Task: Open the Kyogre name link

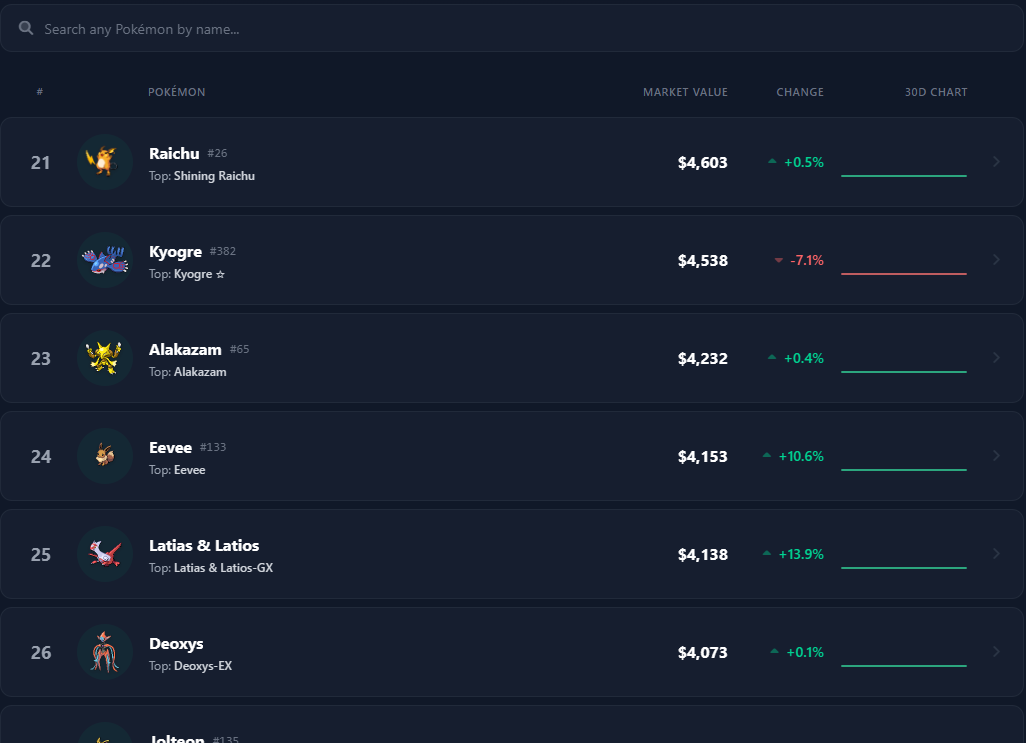Action: tap(175, 252)
